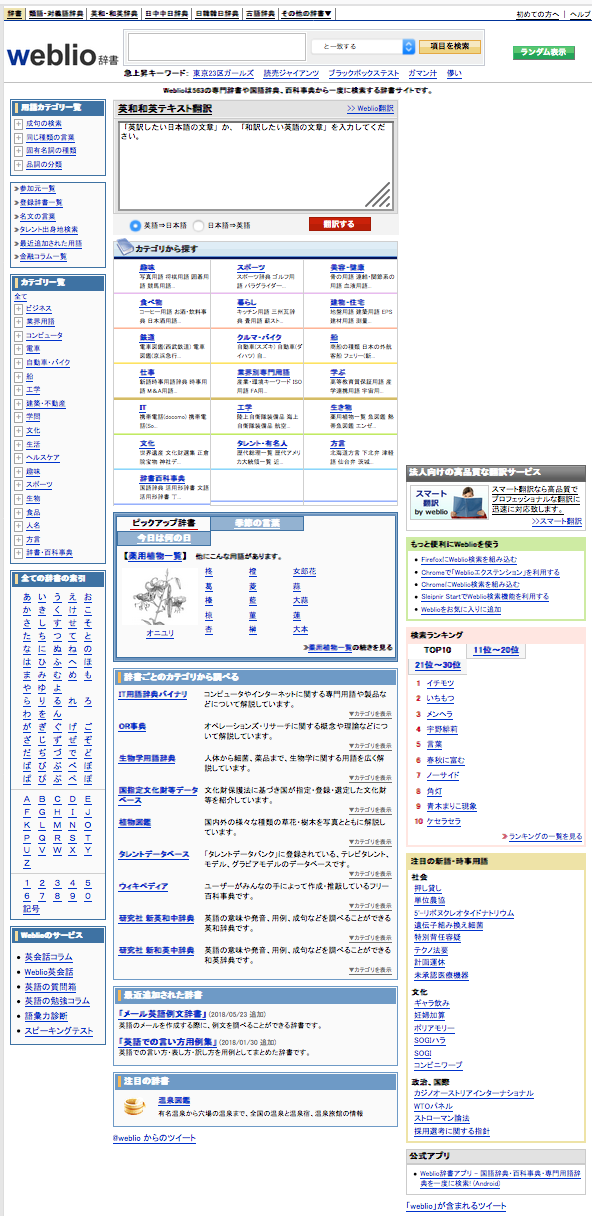Open the 薬用植物一覧 link
This screenshot has width=592, height=1216.
click(x=154, y=555)
